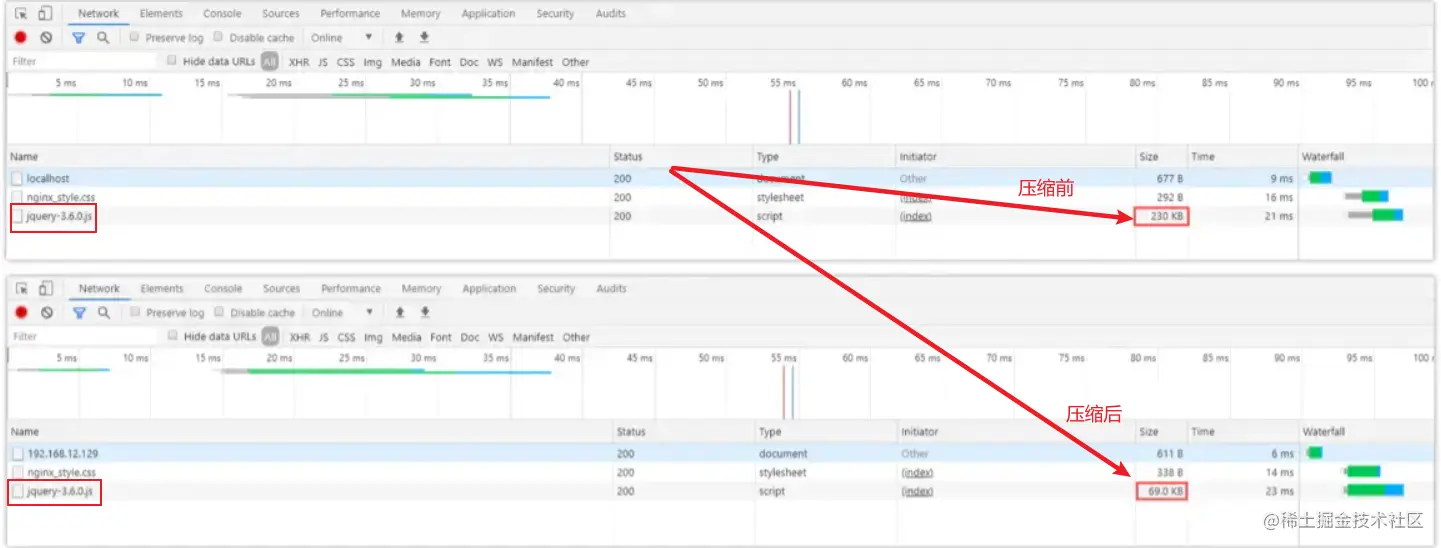Filter by Manifest in upper DevTools
The height and width of the screenshot is (548, 1441).
coord(533,62)
